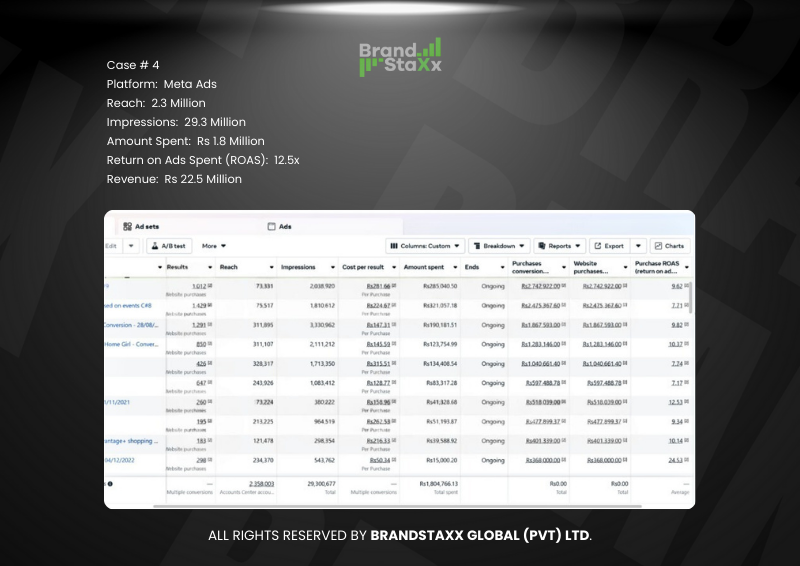Click the flask icon on A/B test
This screenshot has width=800, height=566.
157,246
